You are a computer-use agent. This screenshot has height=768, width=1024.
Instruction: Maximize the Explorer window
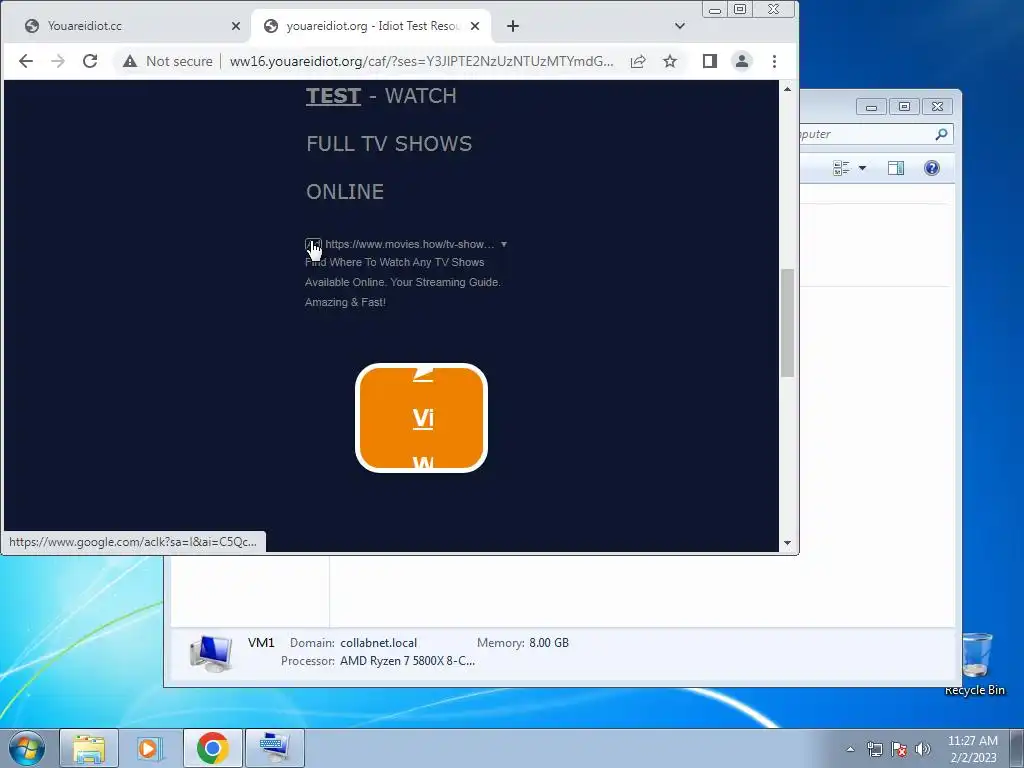[x=904, y=106]
